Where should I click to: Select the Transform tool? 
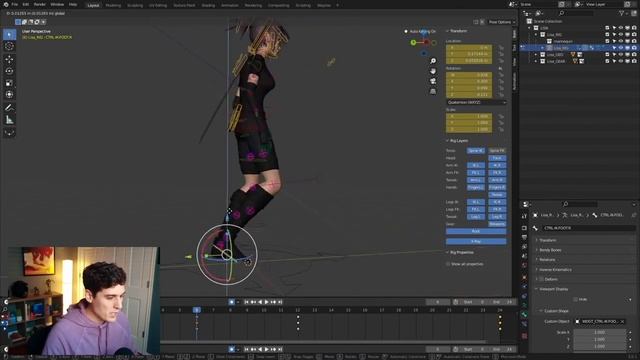[x=9, y=94]
